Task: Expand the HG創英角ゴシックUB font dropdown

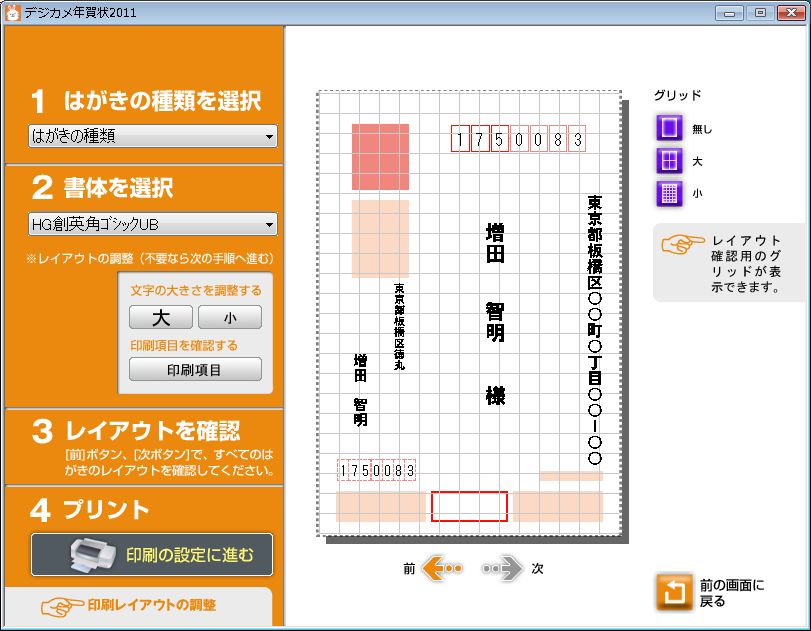Action: tap(153, 224)
